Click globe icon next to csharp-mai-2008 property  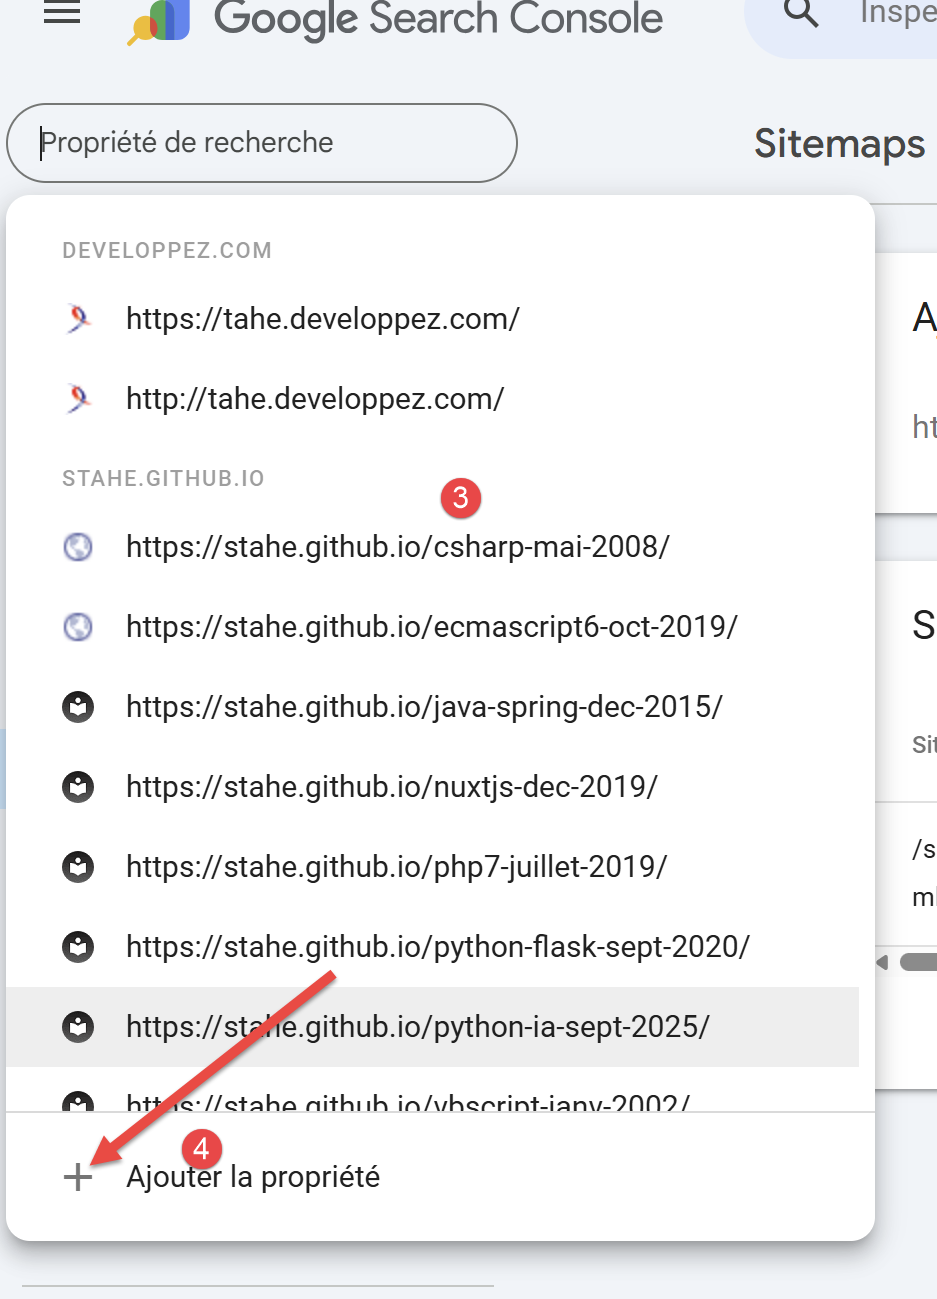pos(78,547)
